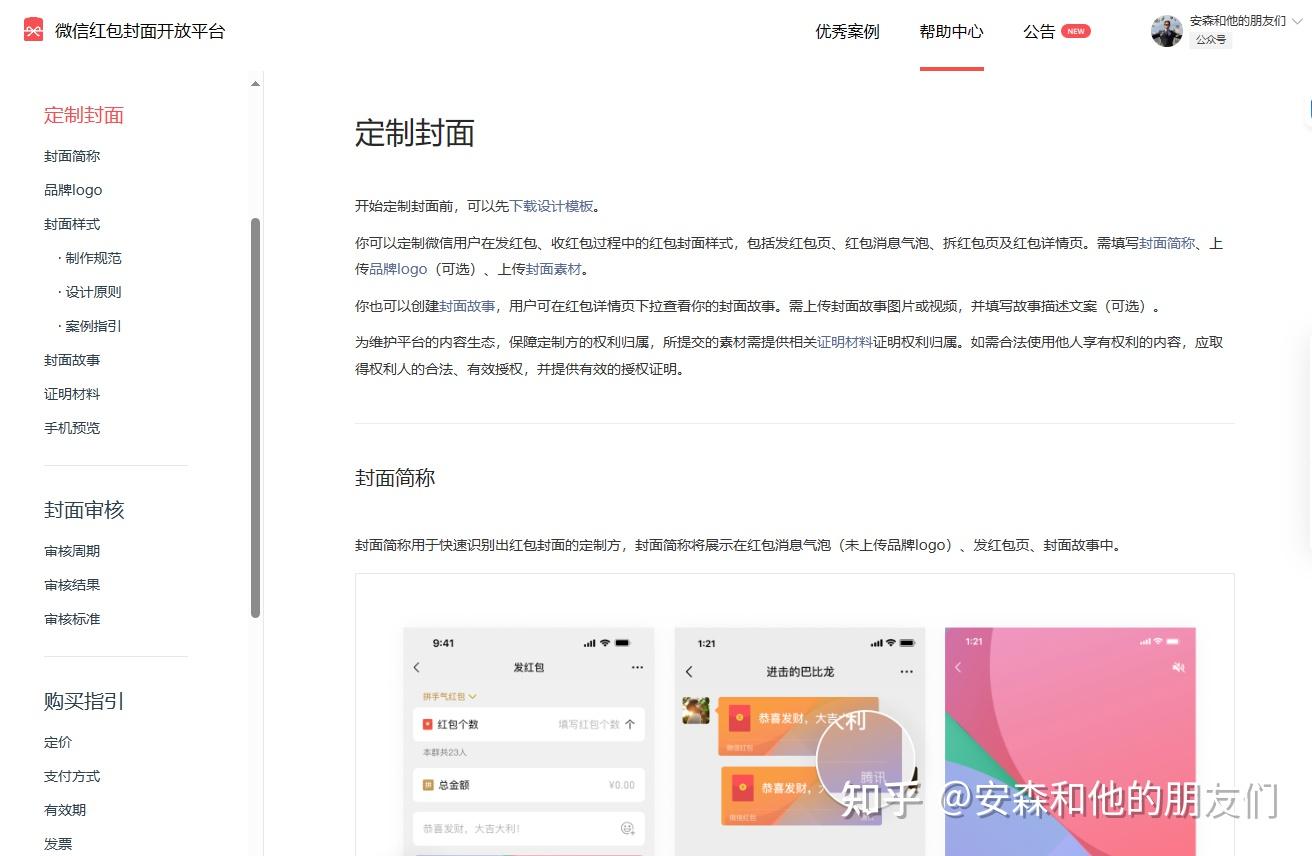Click the 进击的巴比龙 chat title in mockup

[x=800, y=671]
